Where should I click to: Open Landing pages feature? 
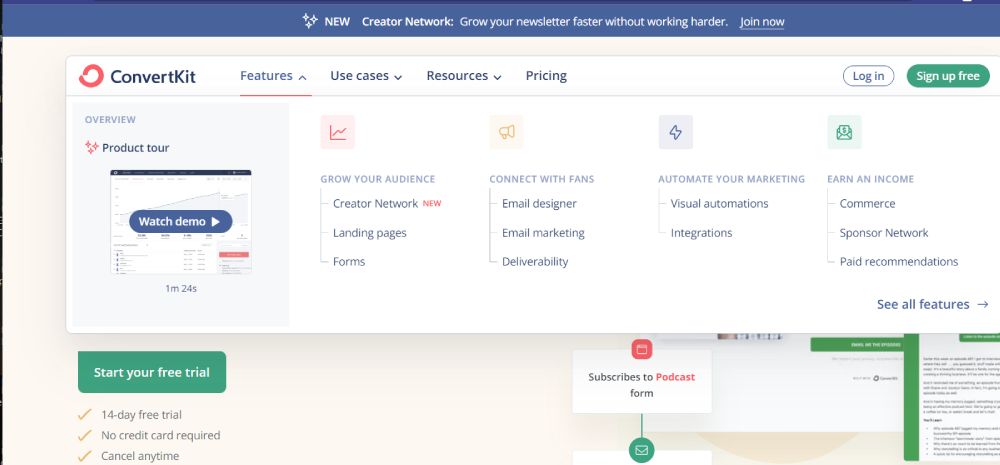pos(369,233)
